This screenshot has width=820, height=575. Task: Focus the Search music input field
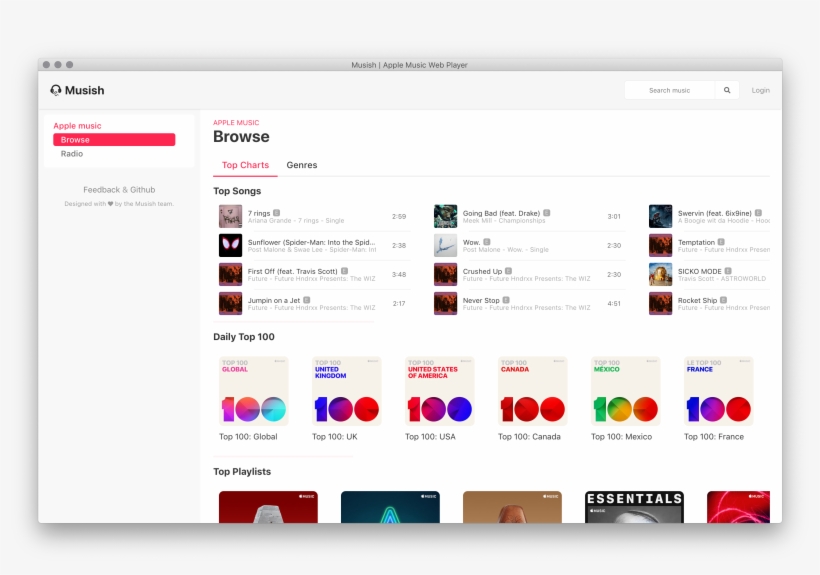coord(669,90)
